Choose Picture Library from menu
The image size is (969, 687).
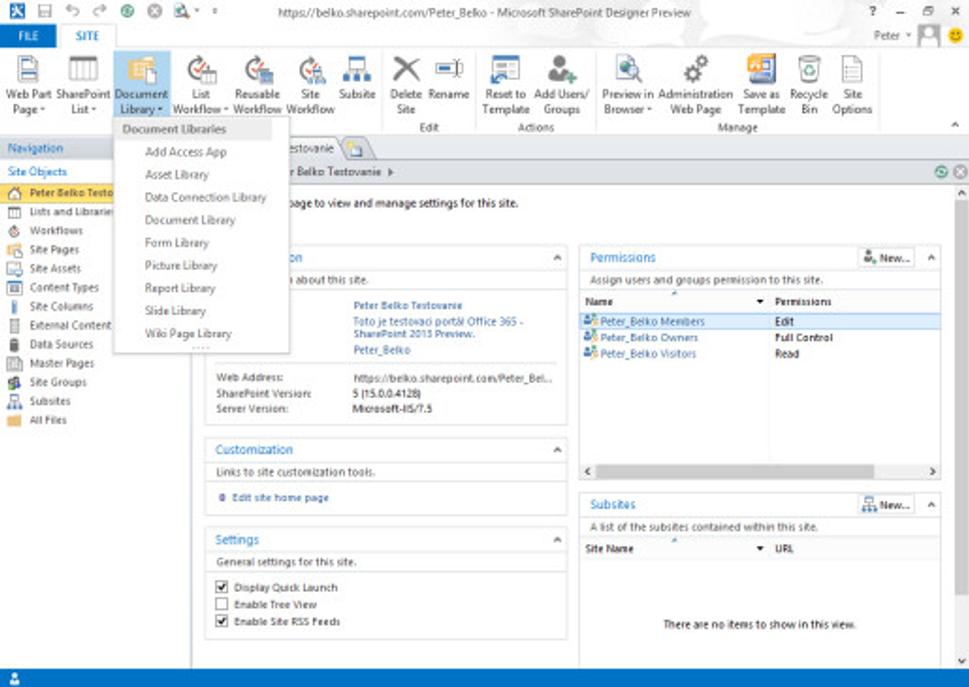[x=181, y=266]
